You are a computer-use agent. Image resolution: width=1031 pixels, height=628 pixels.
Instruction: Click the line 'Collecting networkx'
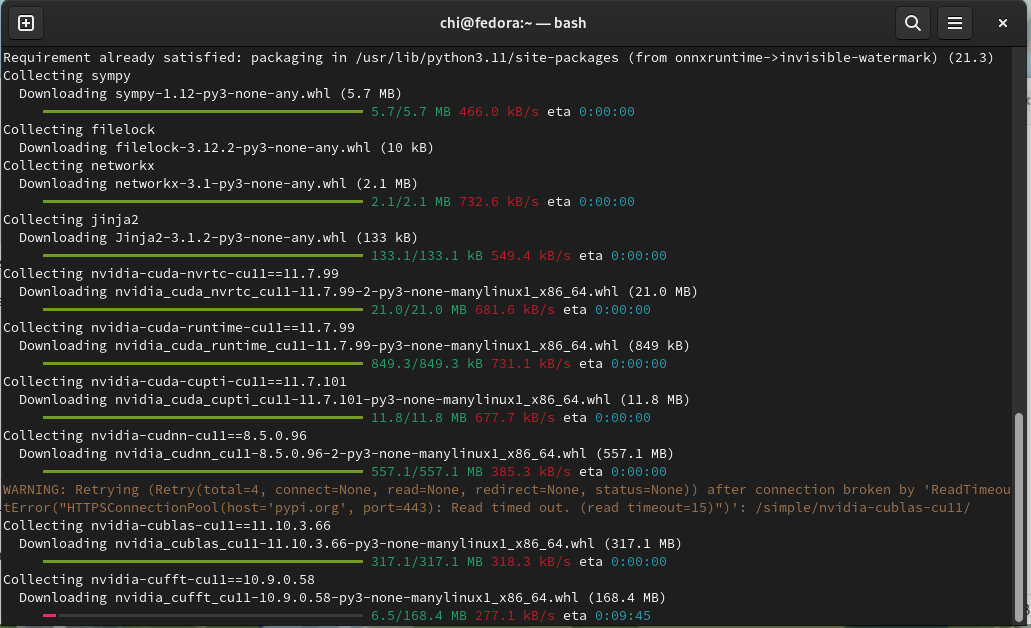point(79,166)
